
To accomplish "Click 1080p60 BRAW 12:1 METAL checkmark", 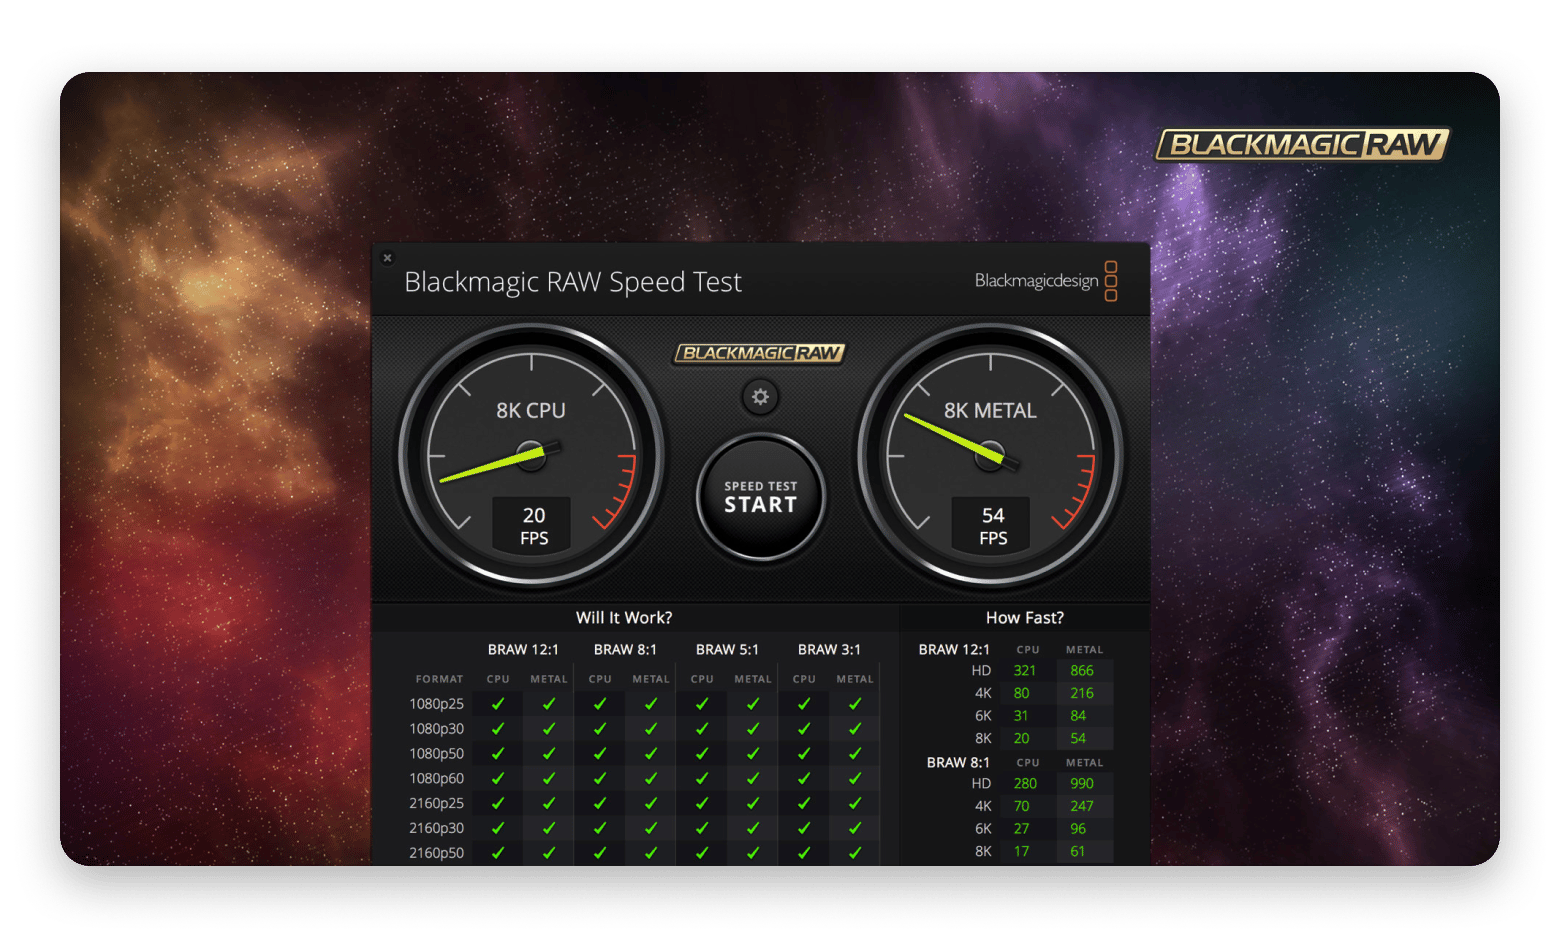I will pos(549,779).
